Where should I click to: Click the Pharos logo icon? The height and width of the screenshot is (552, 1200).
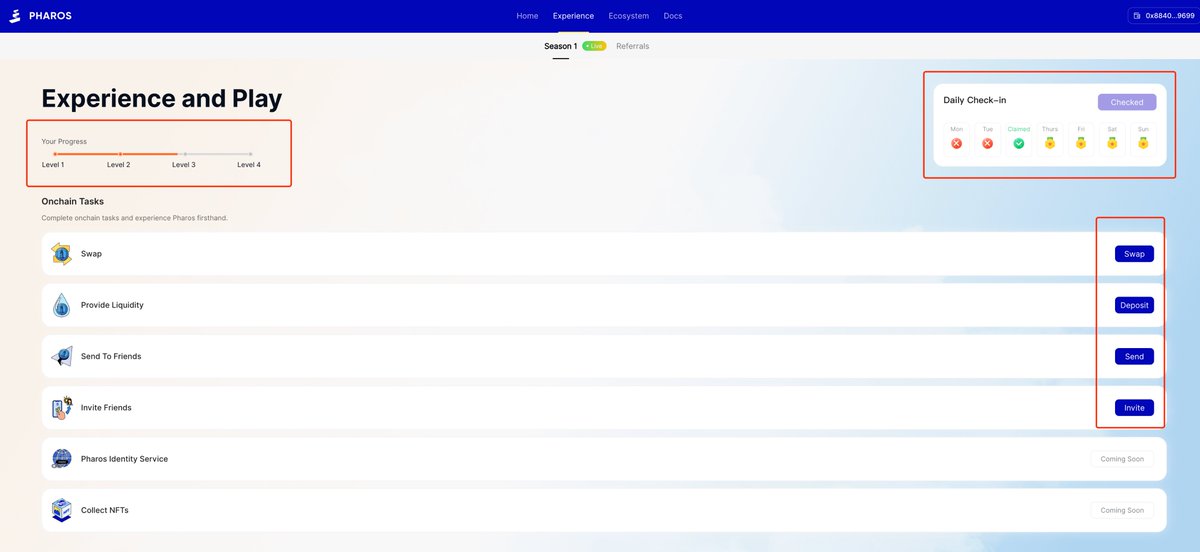pos(15,16)
